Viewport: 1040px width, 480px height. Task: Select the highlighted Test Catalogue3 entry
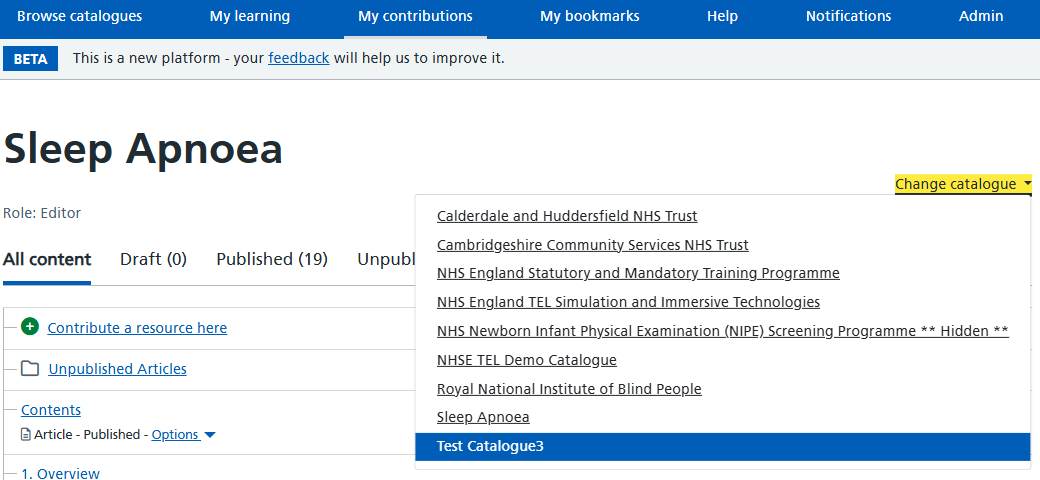click(723, 446)
